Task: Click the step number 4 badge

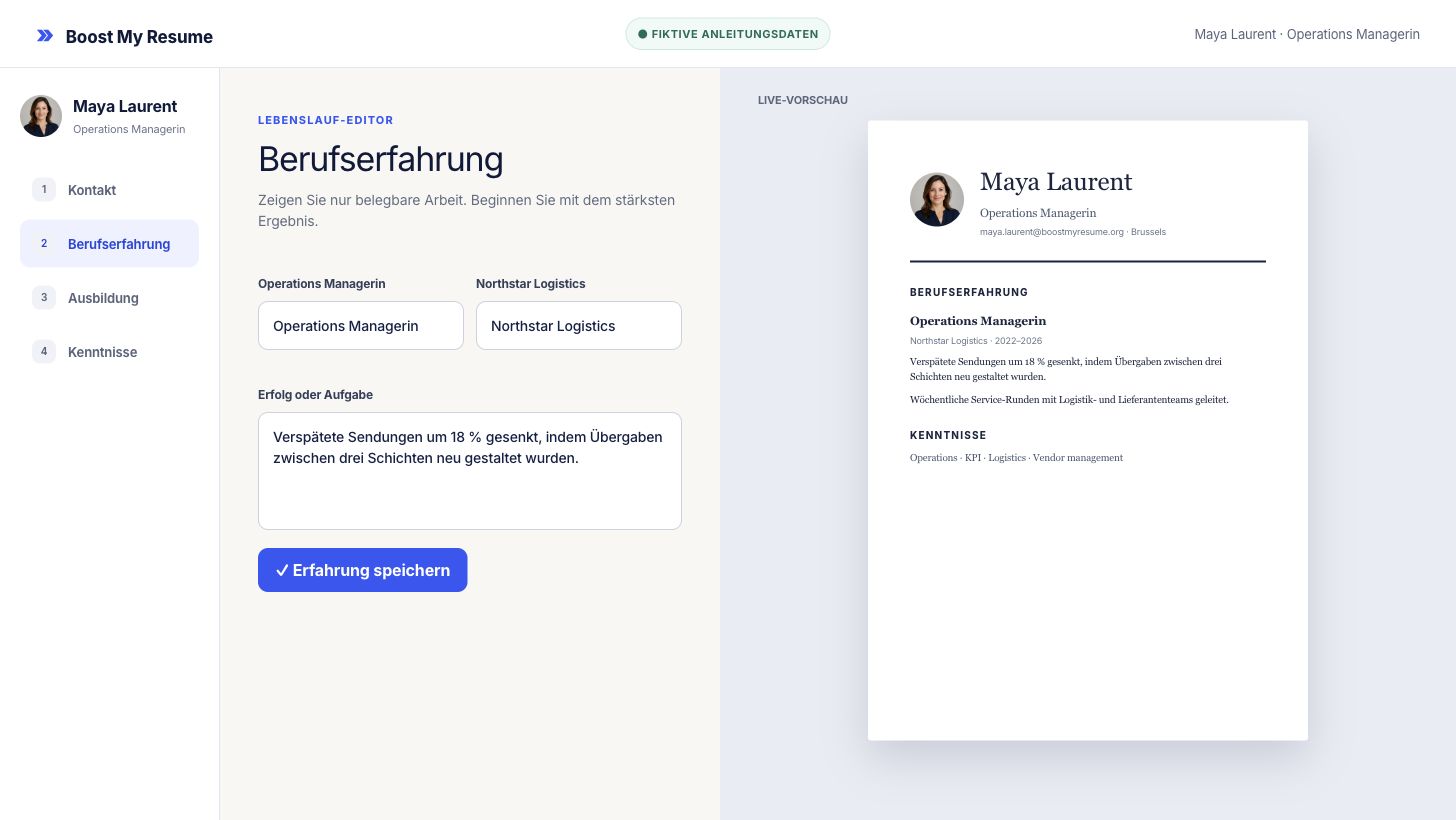Action: point(44,351)
